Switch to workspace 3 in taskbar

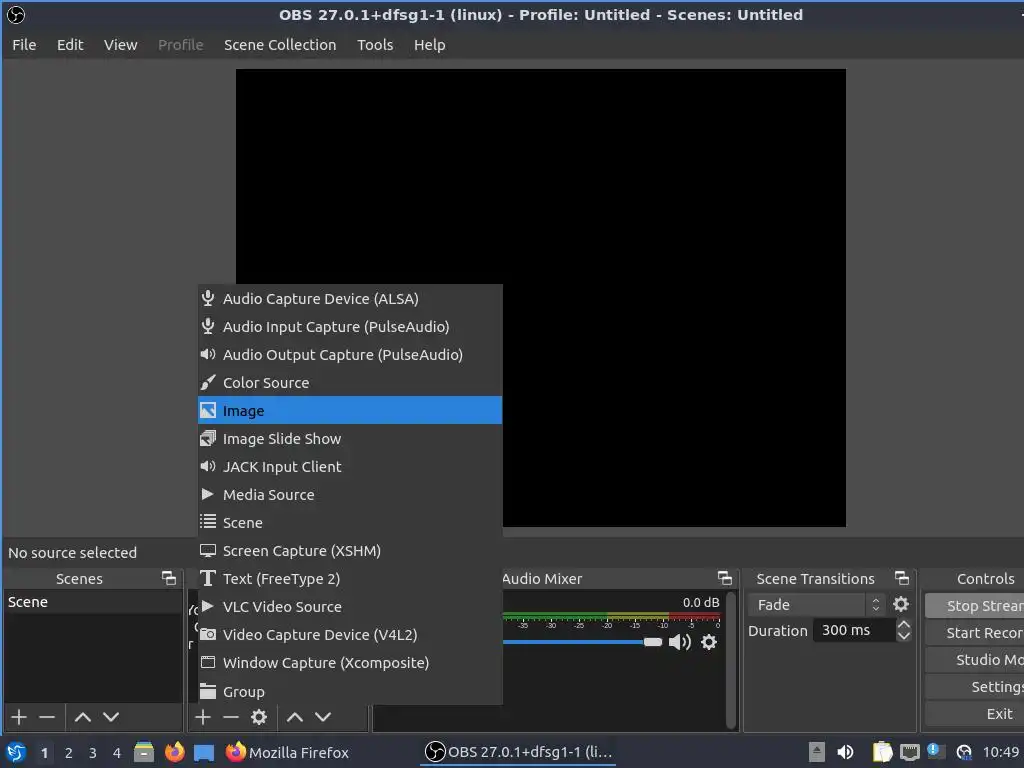[x=93, y=753]
